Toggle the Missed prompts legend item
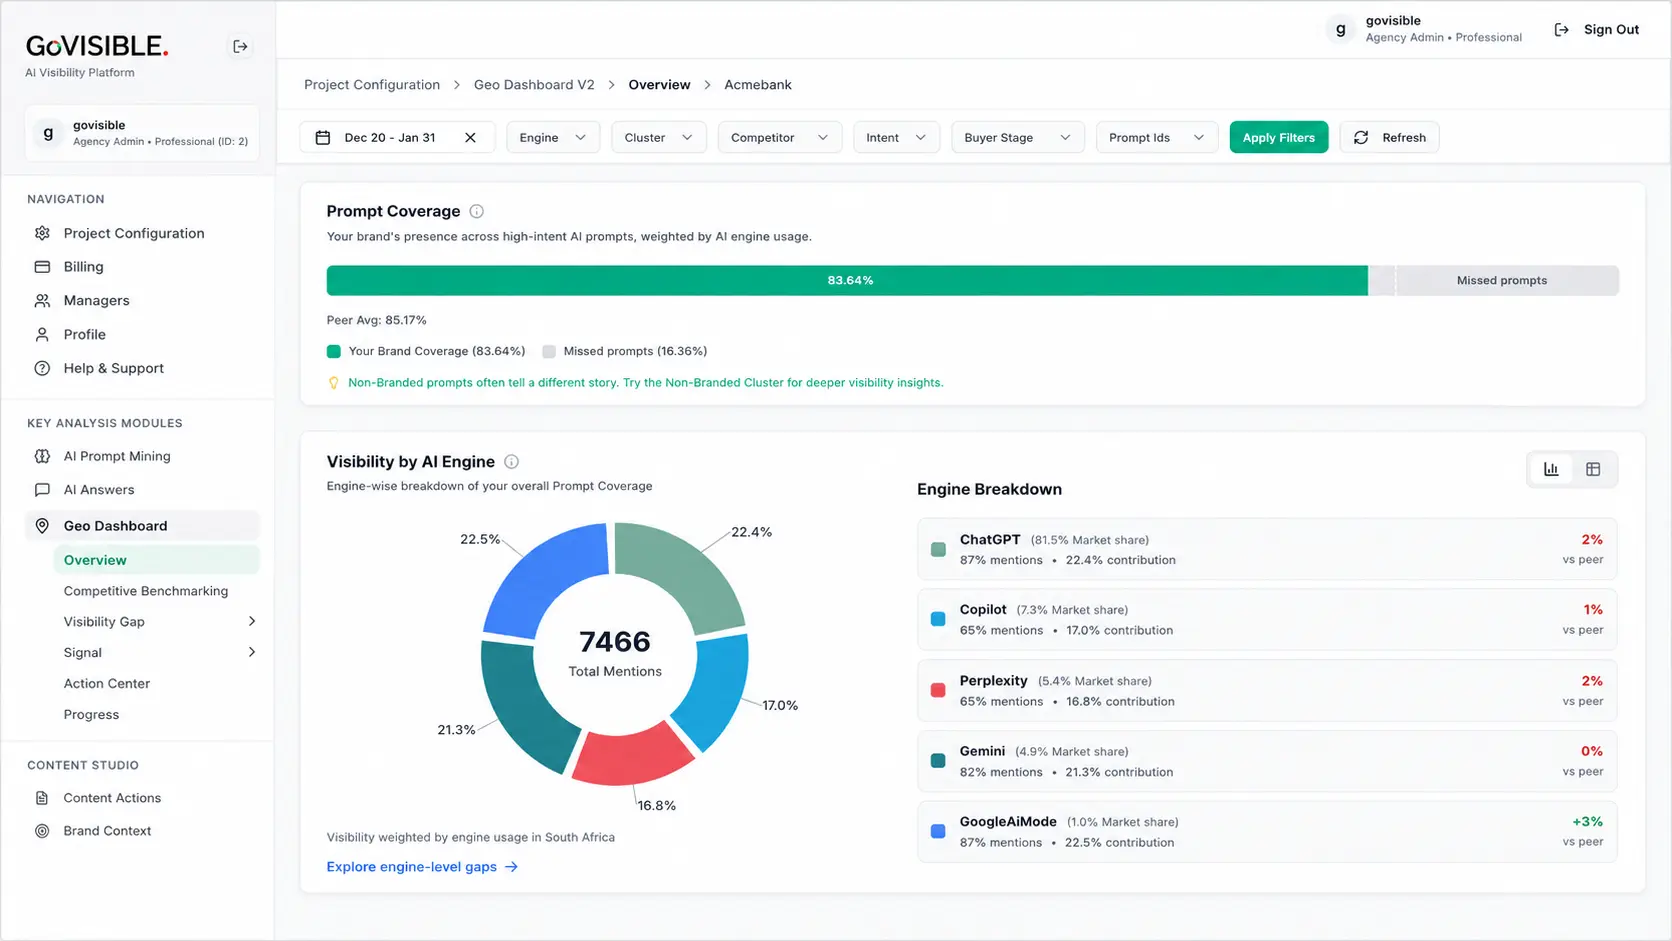This screenshot has width=1672, height=941. pyautogui.click(x=625, y=351)
